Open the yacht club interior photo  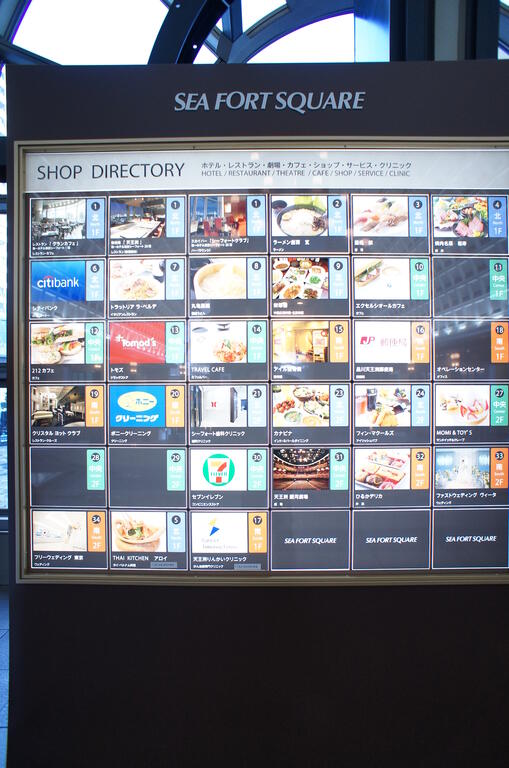point(58,407)
